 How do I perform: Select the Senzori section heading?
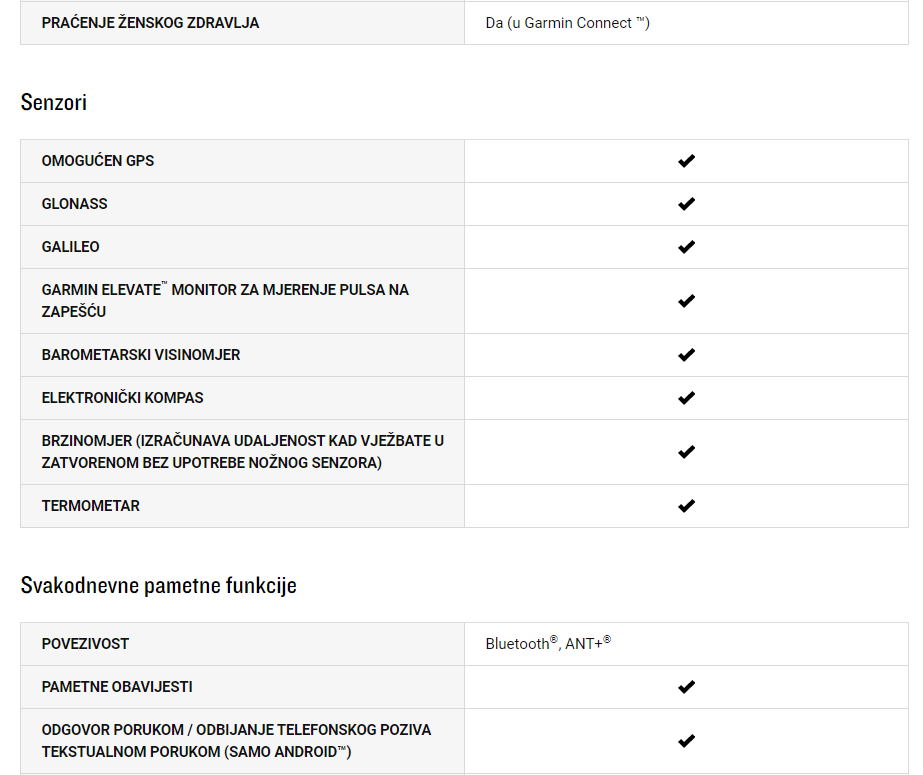54,102
